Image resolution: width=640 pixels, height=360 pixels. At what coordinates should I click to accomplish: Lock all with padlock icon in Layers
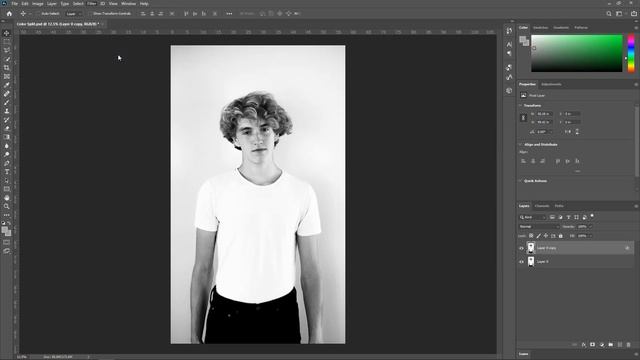tap(560, 236)
